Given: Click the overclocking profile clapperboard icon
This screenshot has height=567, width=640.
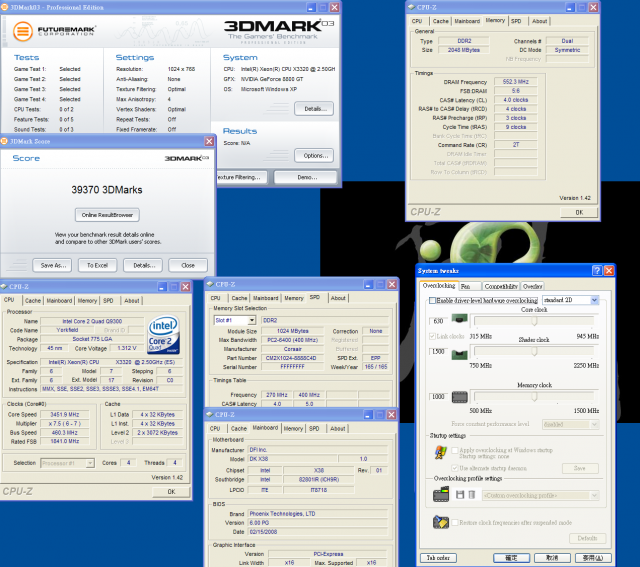Looking at the screenshot, I should pyautogui.click(x=441, y=494).
